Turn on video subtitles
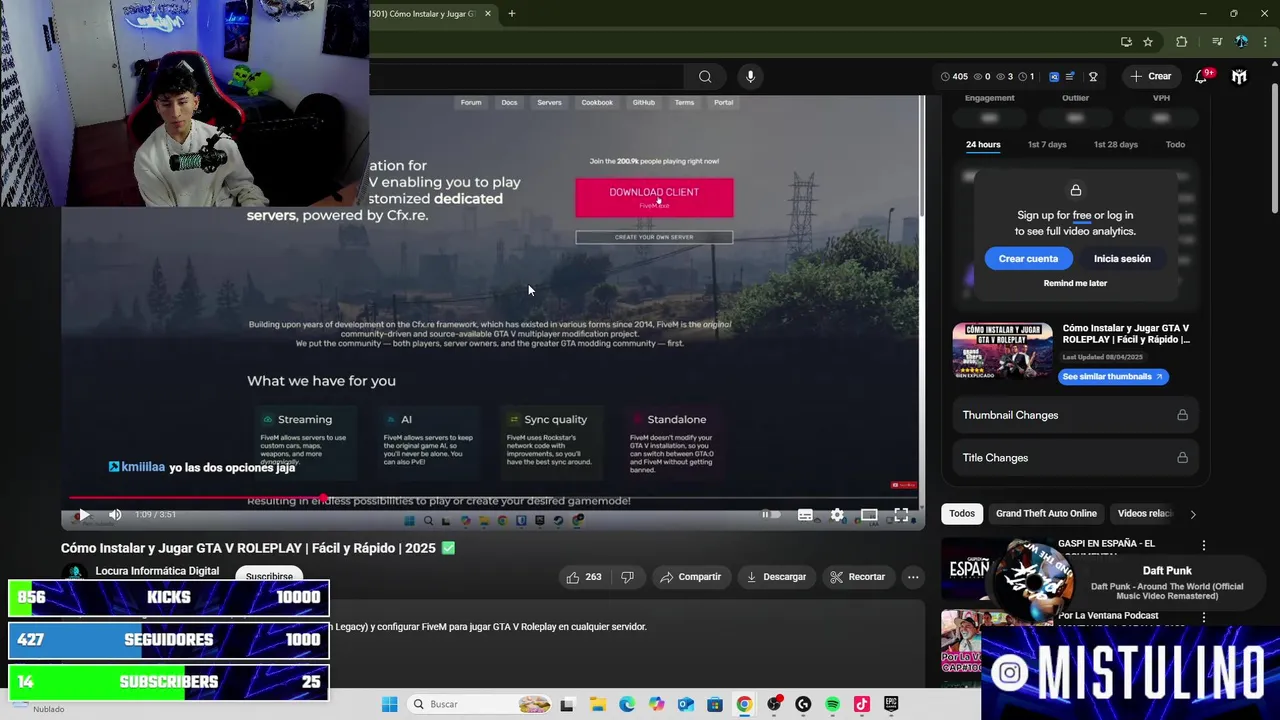The image size is (1280, 720). [805, 515]
